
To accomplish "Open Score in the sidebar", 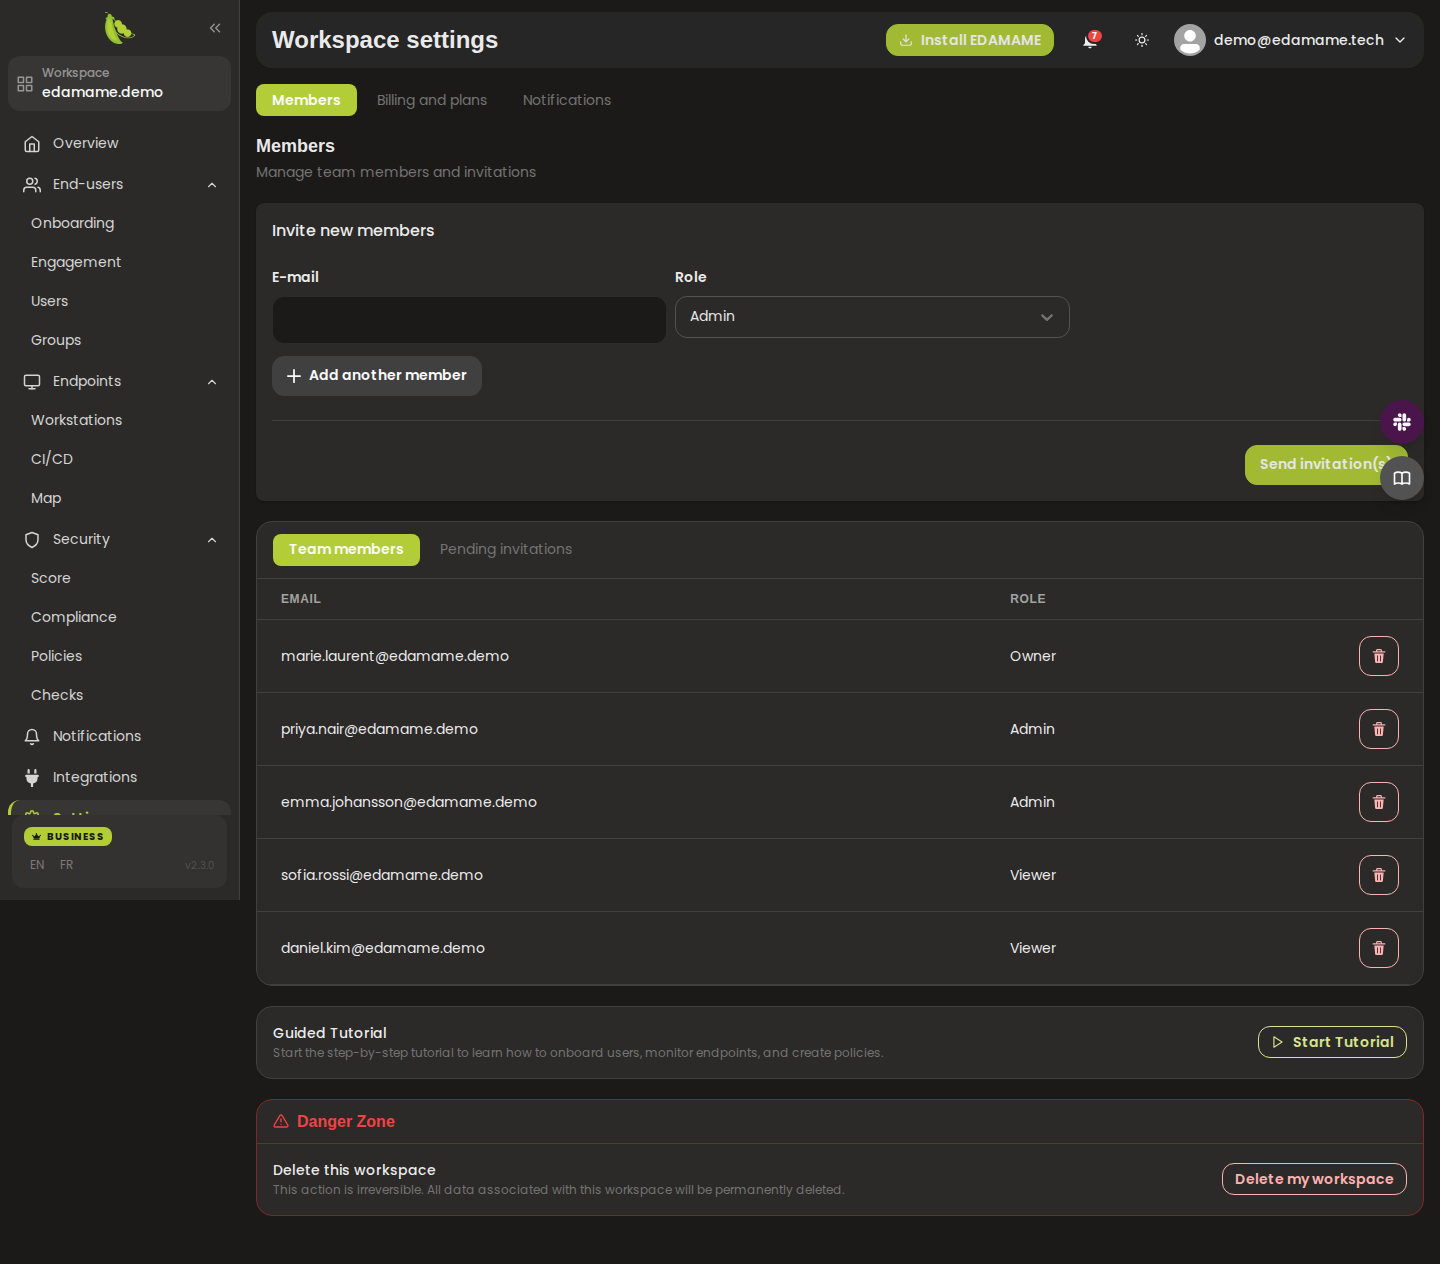I will coord(51,578).
